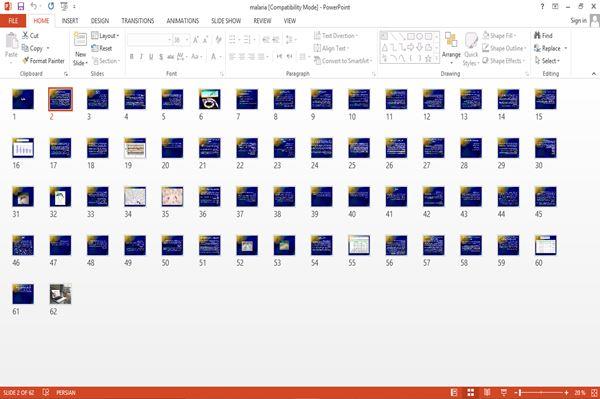
Task: Click the zoom percentage in the status bar
Action: click(580, 392)
